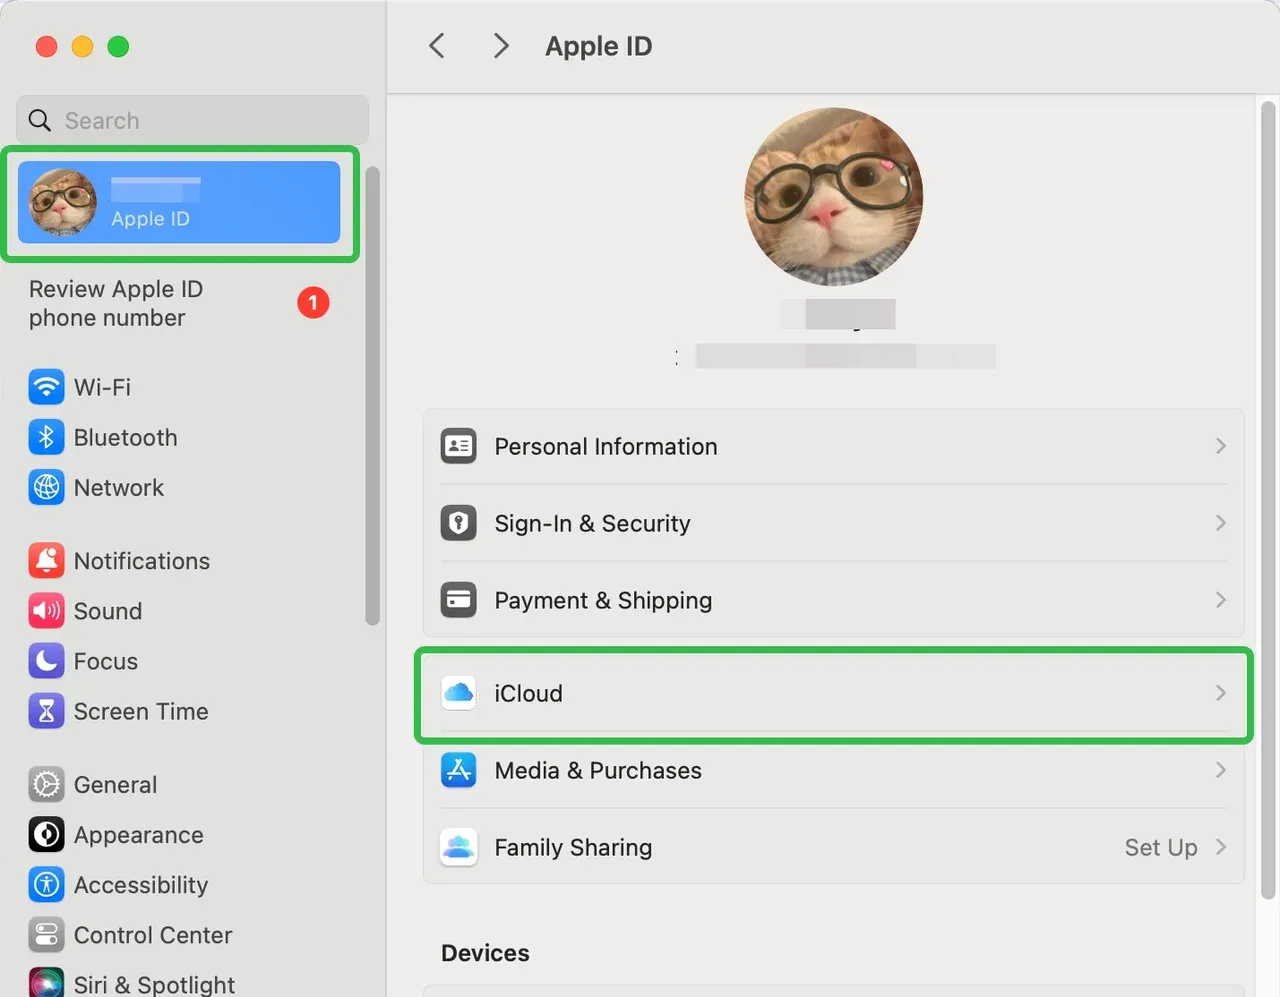The height and width of the screenshot is (997, 1280).
Task: Select Screen Time in the sidebar
Action: 141,711
